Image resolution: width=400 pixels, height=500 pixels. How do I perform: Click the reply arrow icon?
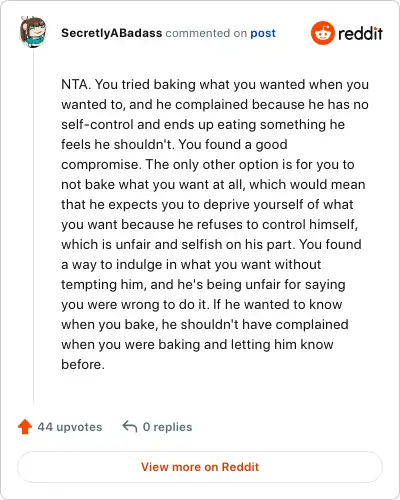coord(130,426)
